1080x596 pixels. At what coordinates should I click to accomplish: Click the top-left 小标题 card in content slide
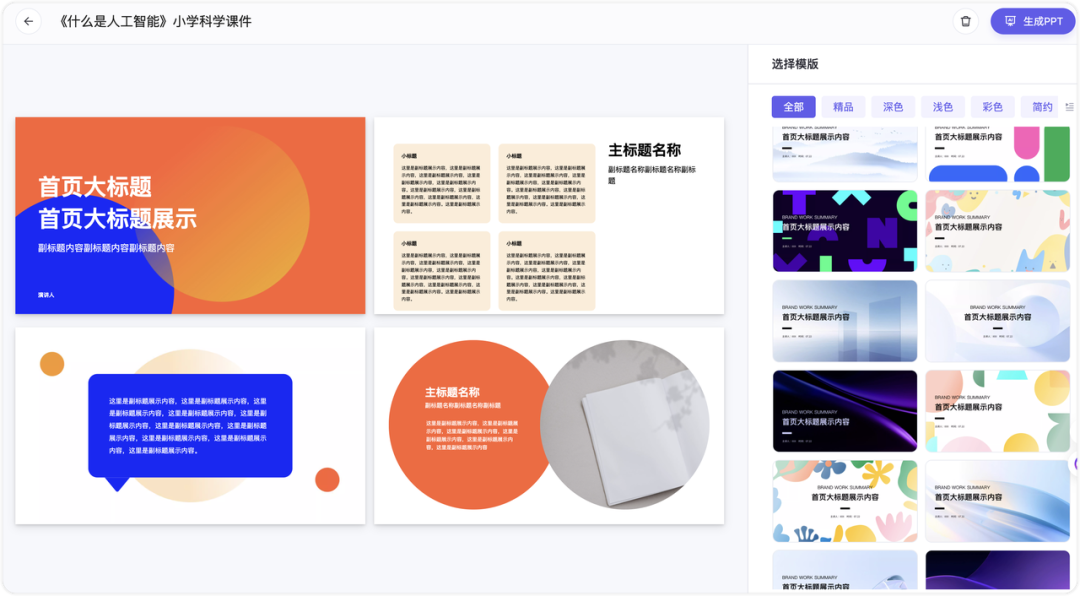coord(442,183)
